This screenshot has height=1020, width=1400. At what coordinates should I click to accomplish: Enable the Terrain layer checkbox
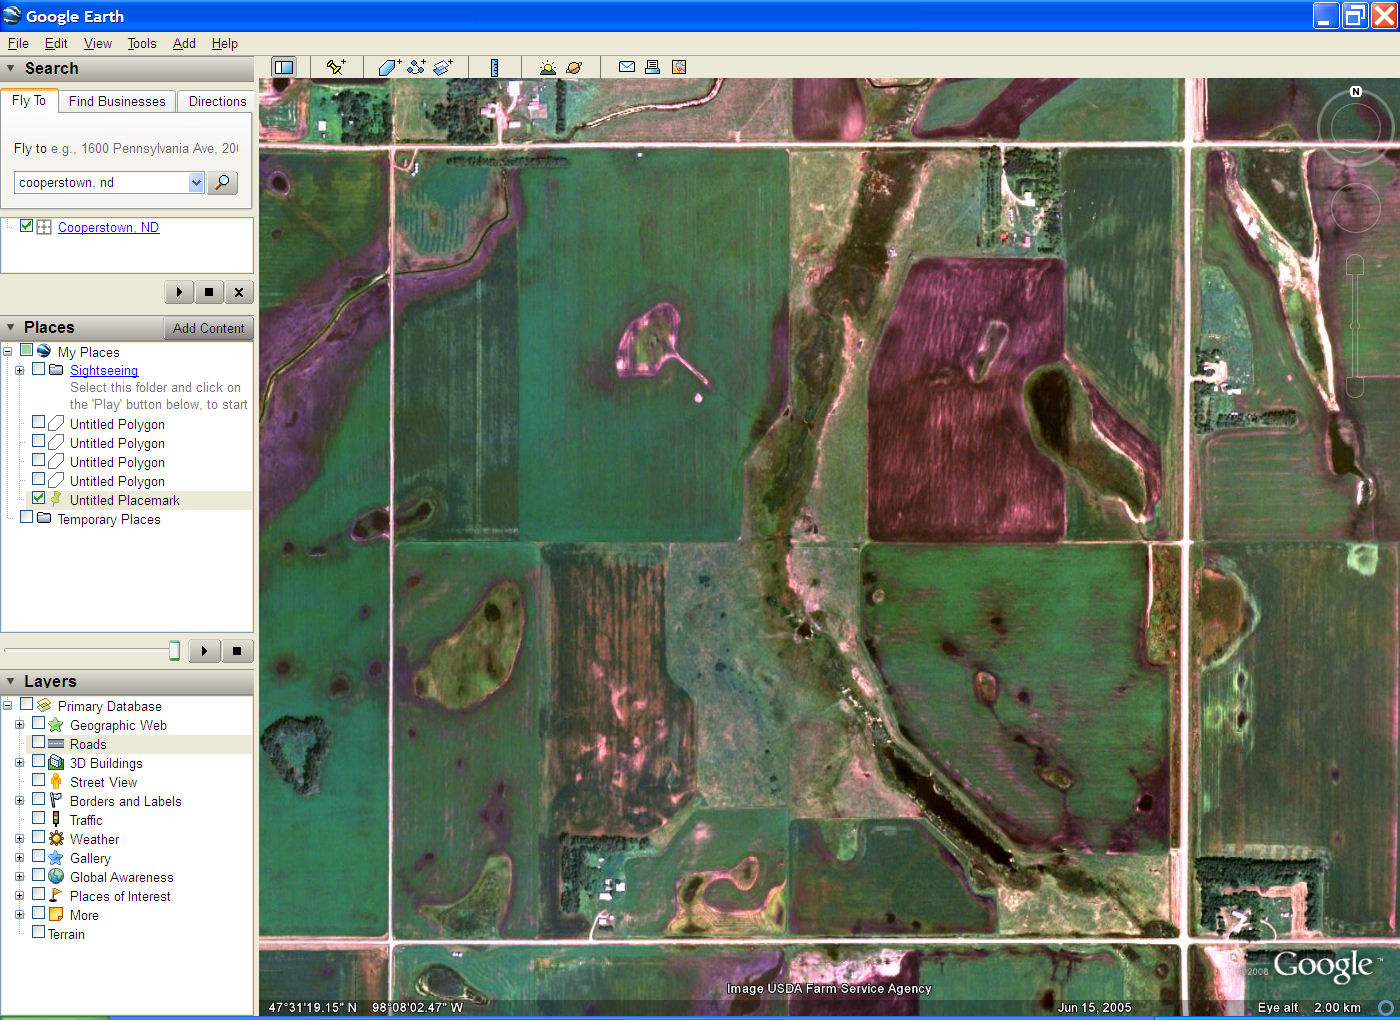[38, 932]
